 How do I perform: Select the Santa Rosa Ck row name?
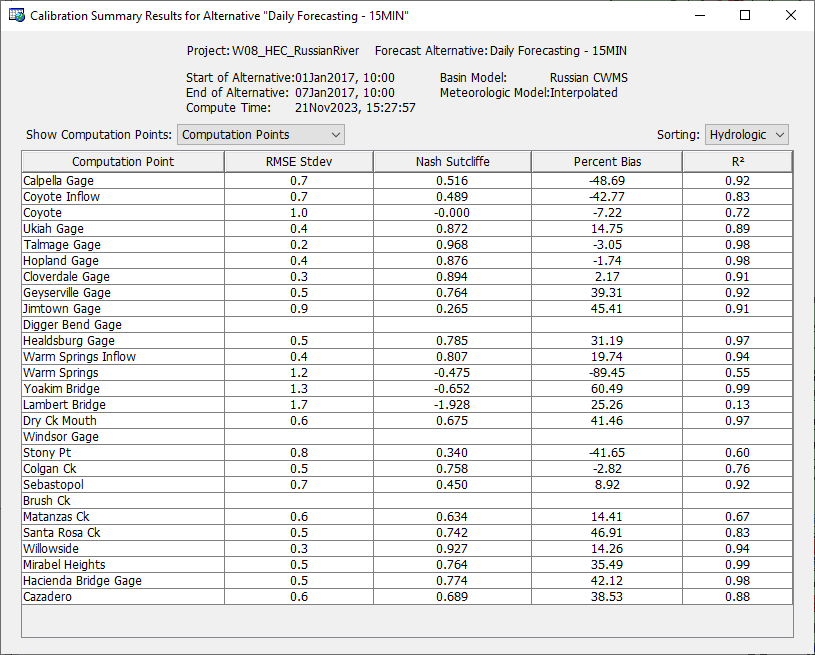pos(61,533)
